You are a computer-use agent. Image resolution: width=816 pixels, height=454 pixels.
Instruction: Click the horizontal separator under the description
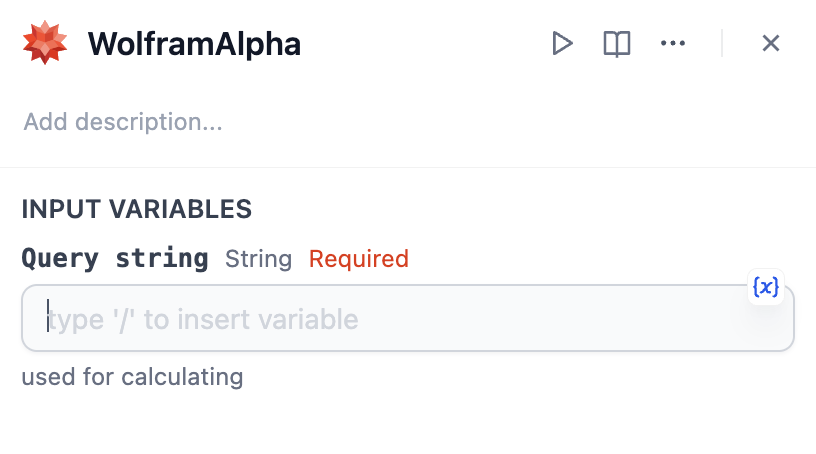click(408, 167)
